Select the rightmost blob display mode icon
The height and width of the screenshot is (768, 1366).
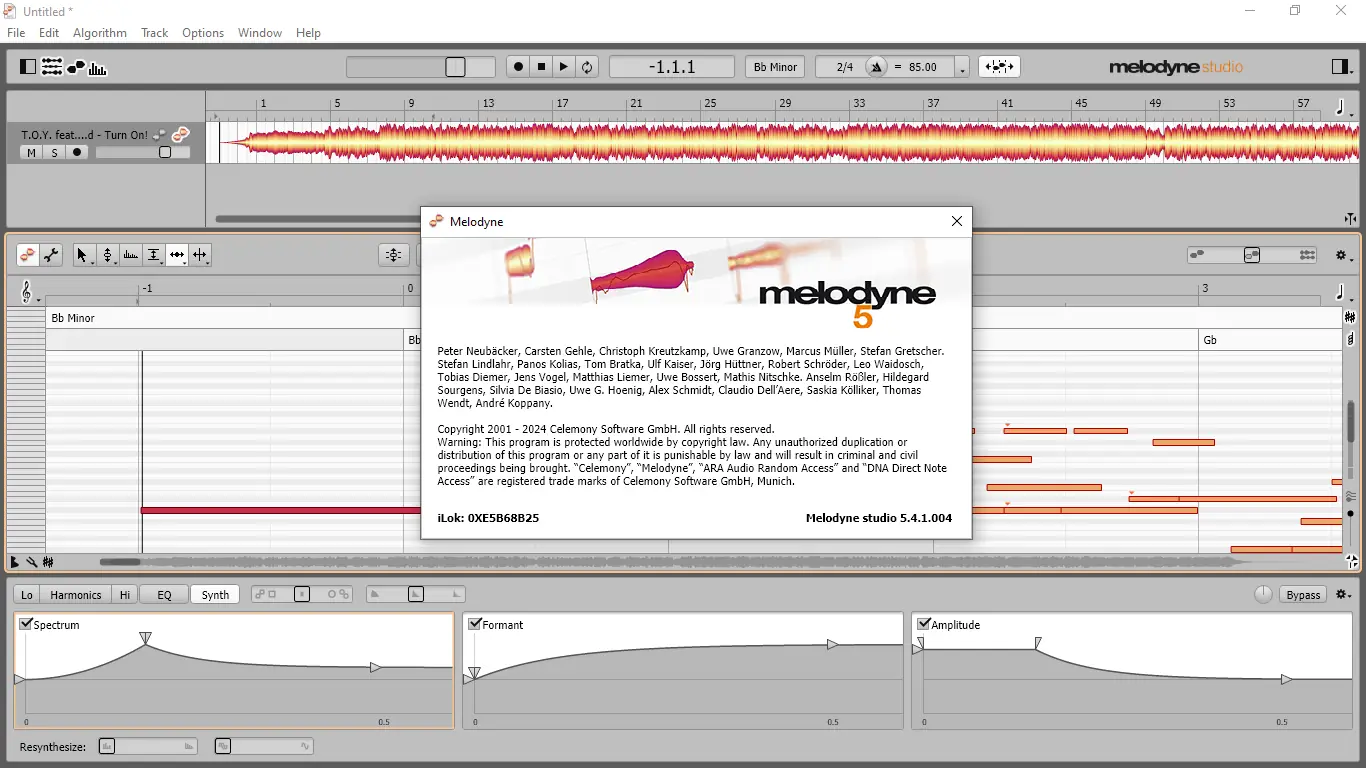click(1307, 255)
